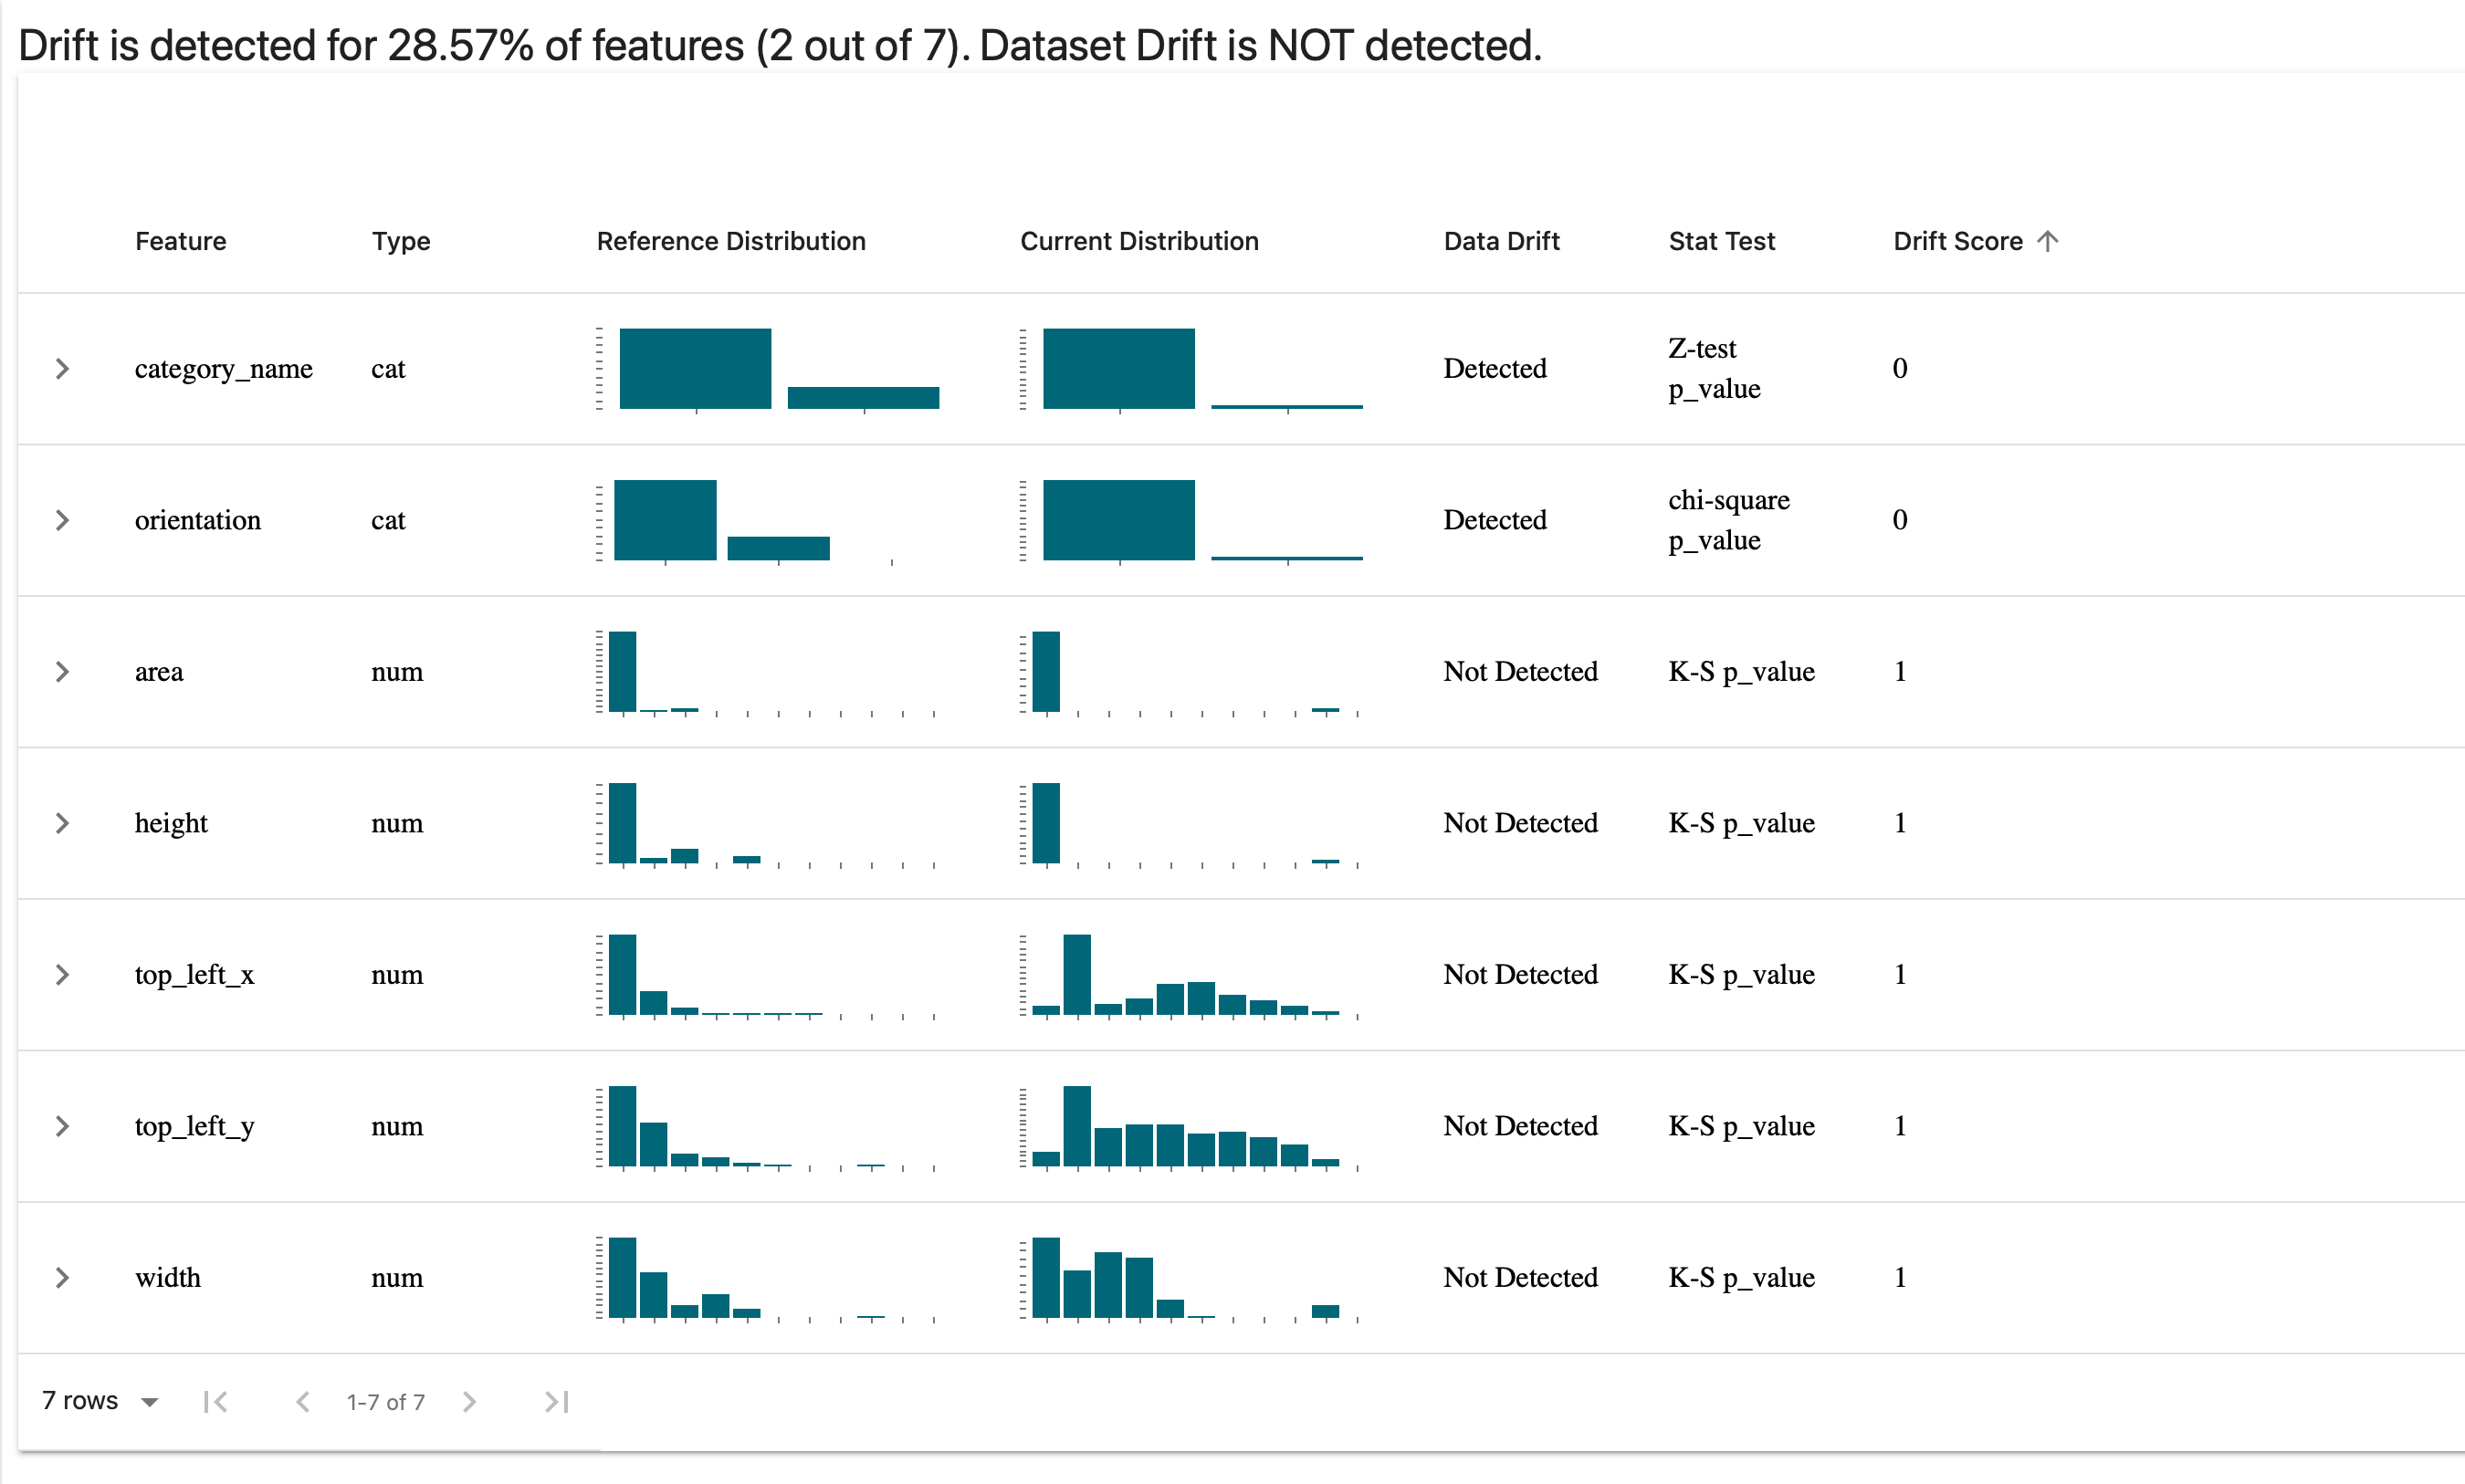Expand the height feature row chevron

[x=62, y=823]
